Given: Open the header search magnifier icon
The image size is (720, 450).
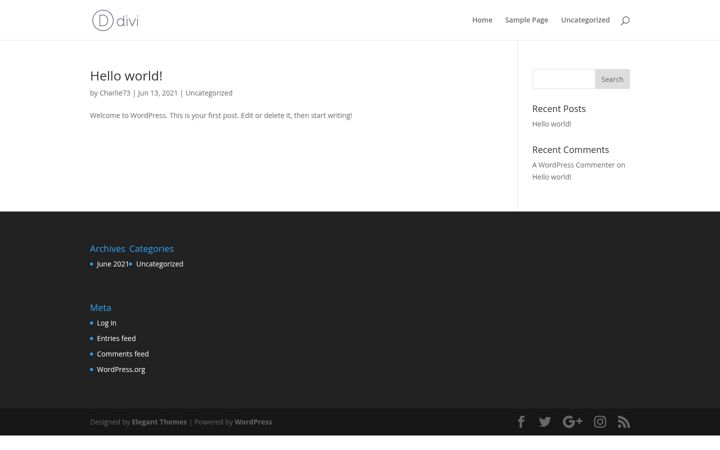Looking at the screenshot, I should tap(625, 20).
